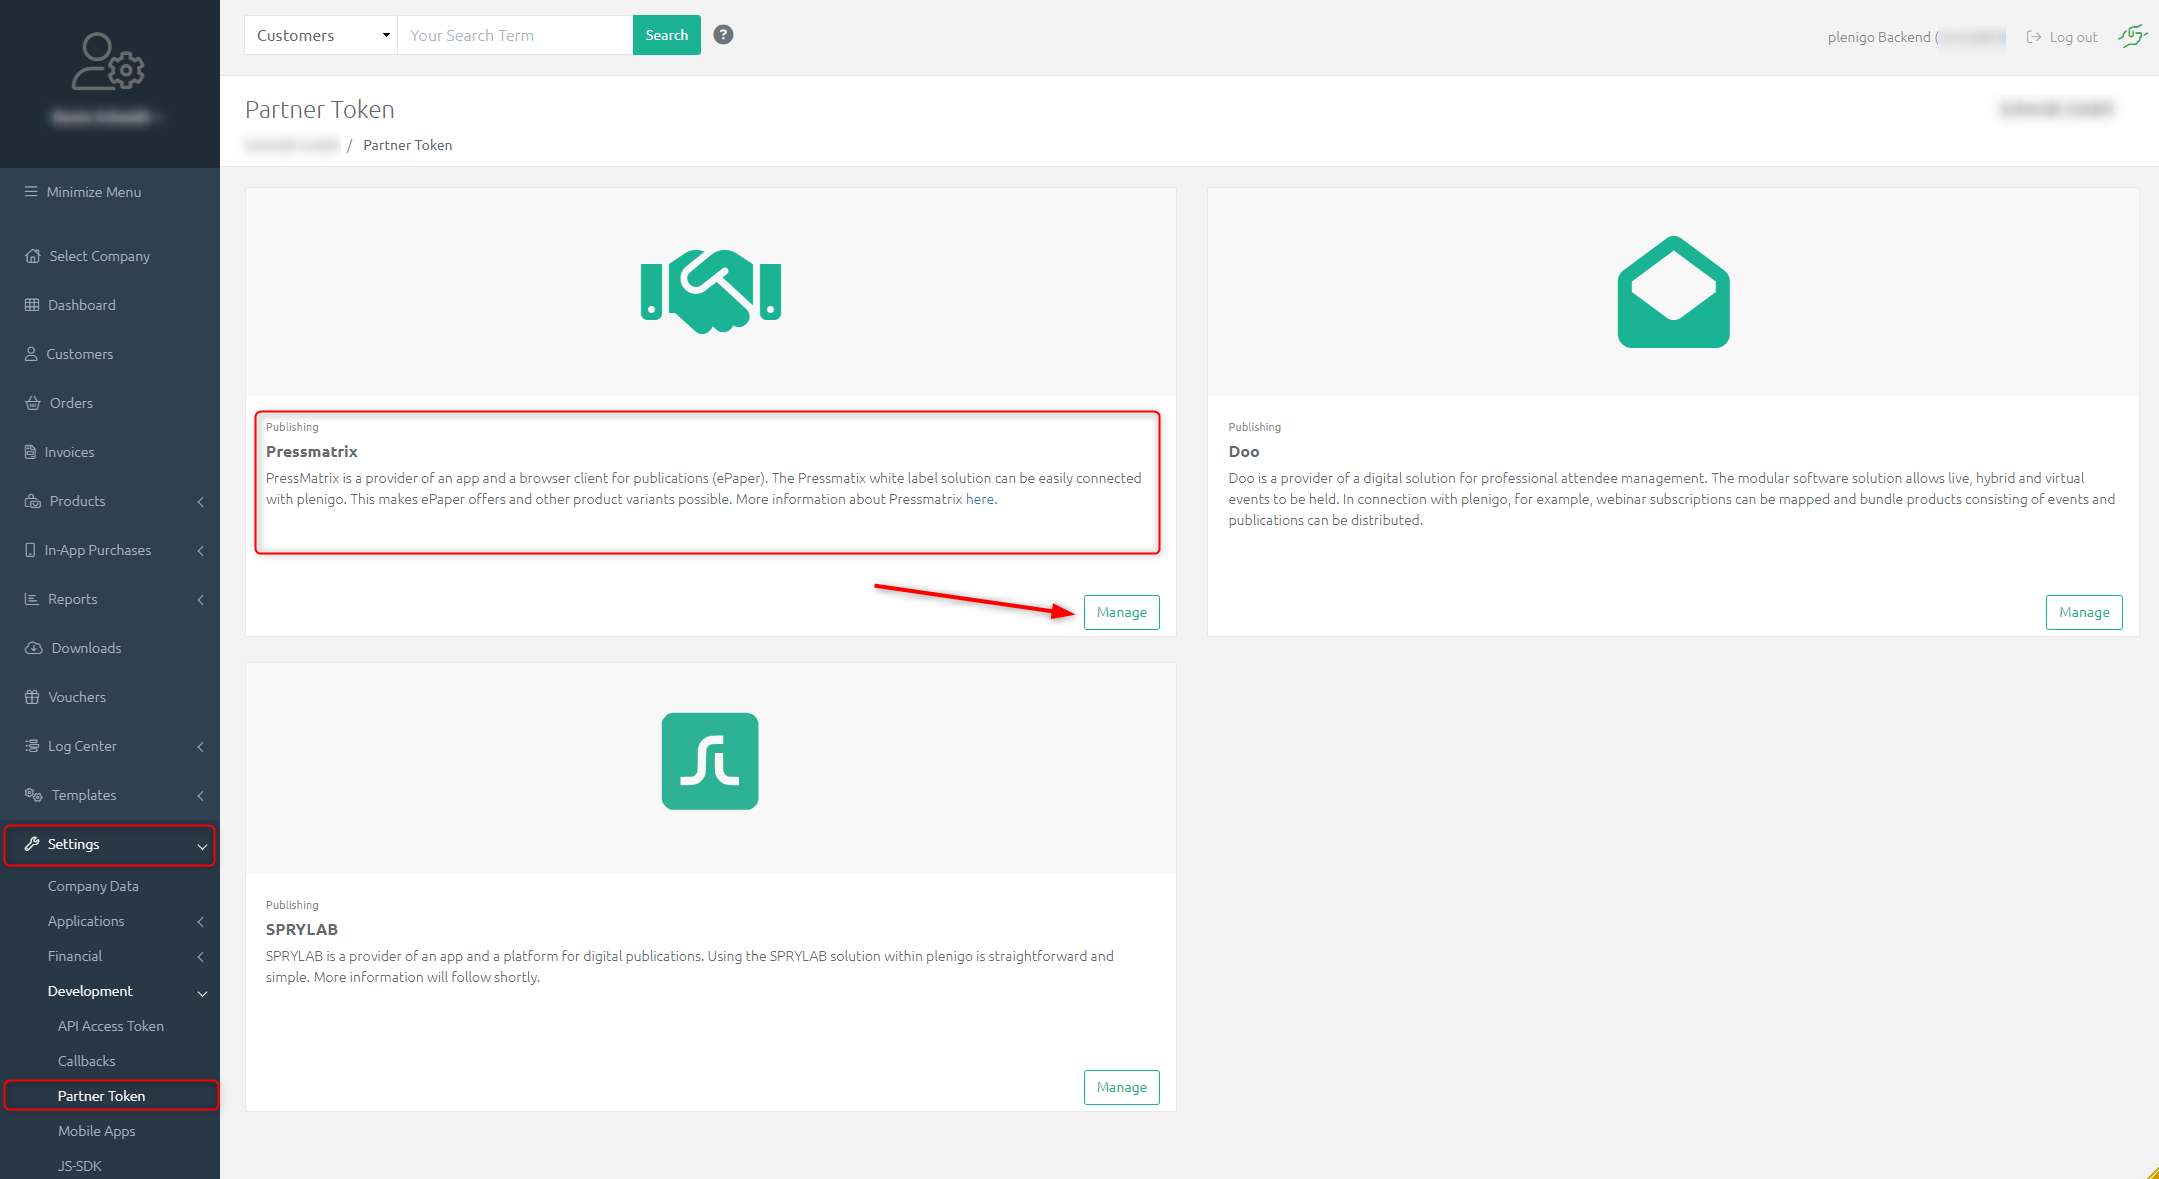This screenshot has height=1179, width=2159.
Task: Click Manage button for Doo
Action: (x=2084, y=612)
